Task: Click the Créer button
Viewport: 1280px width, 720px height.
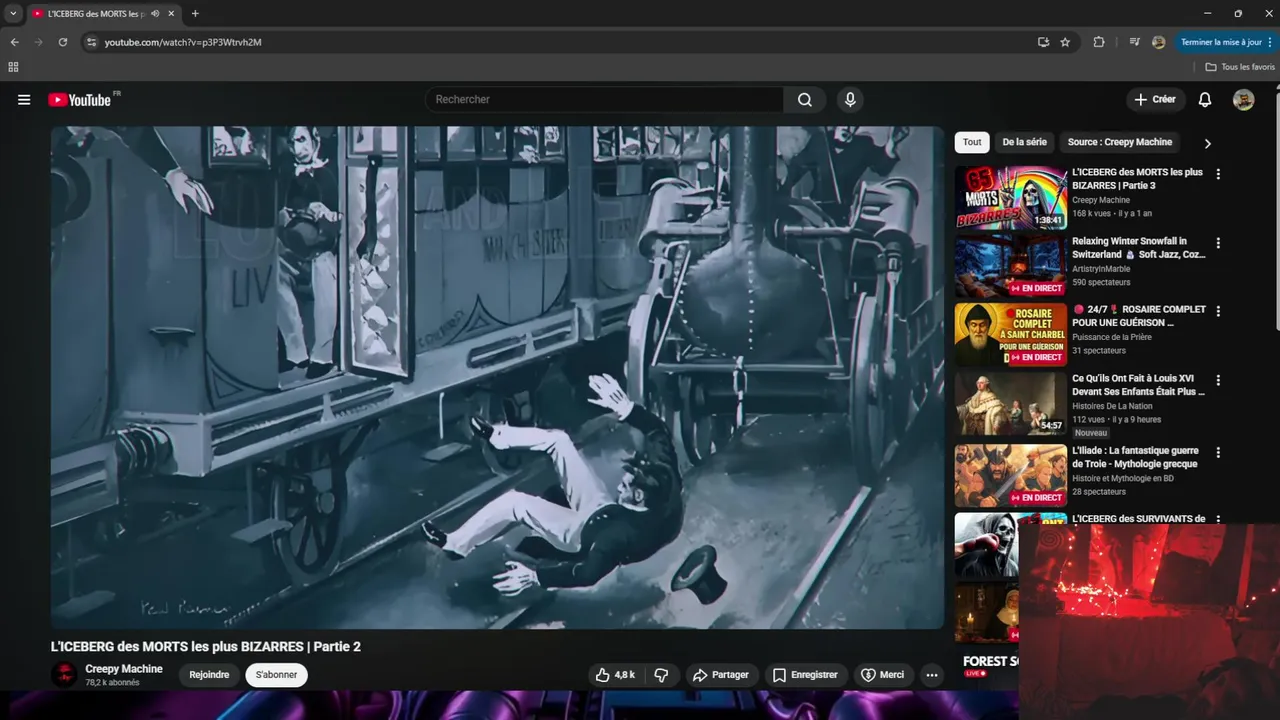Action: (x=1155, y=100)
